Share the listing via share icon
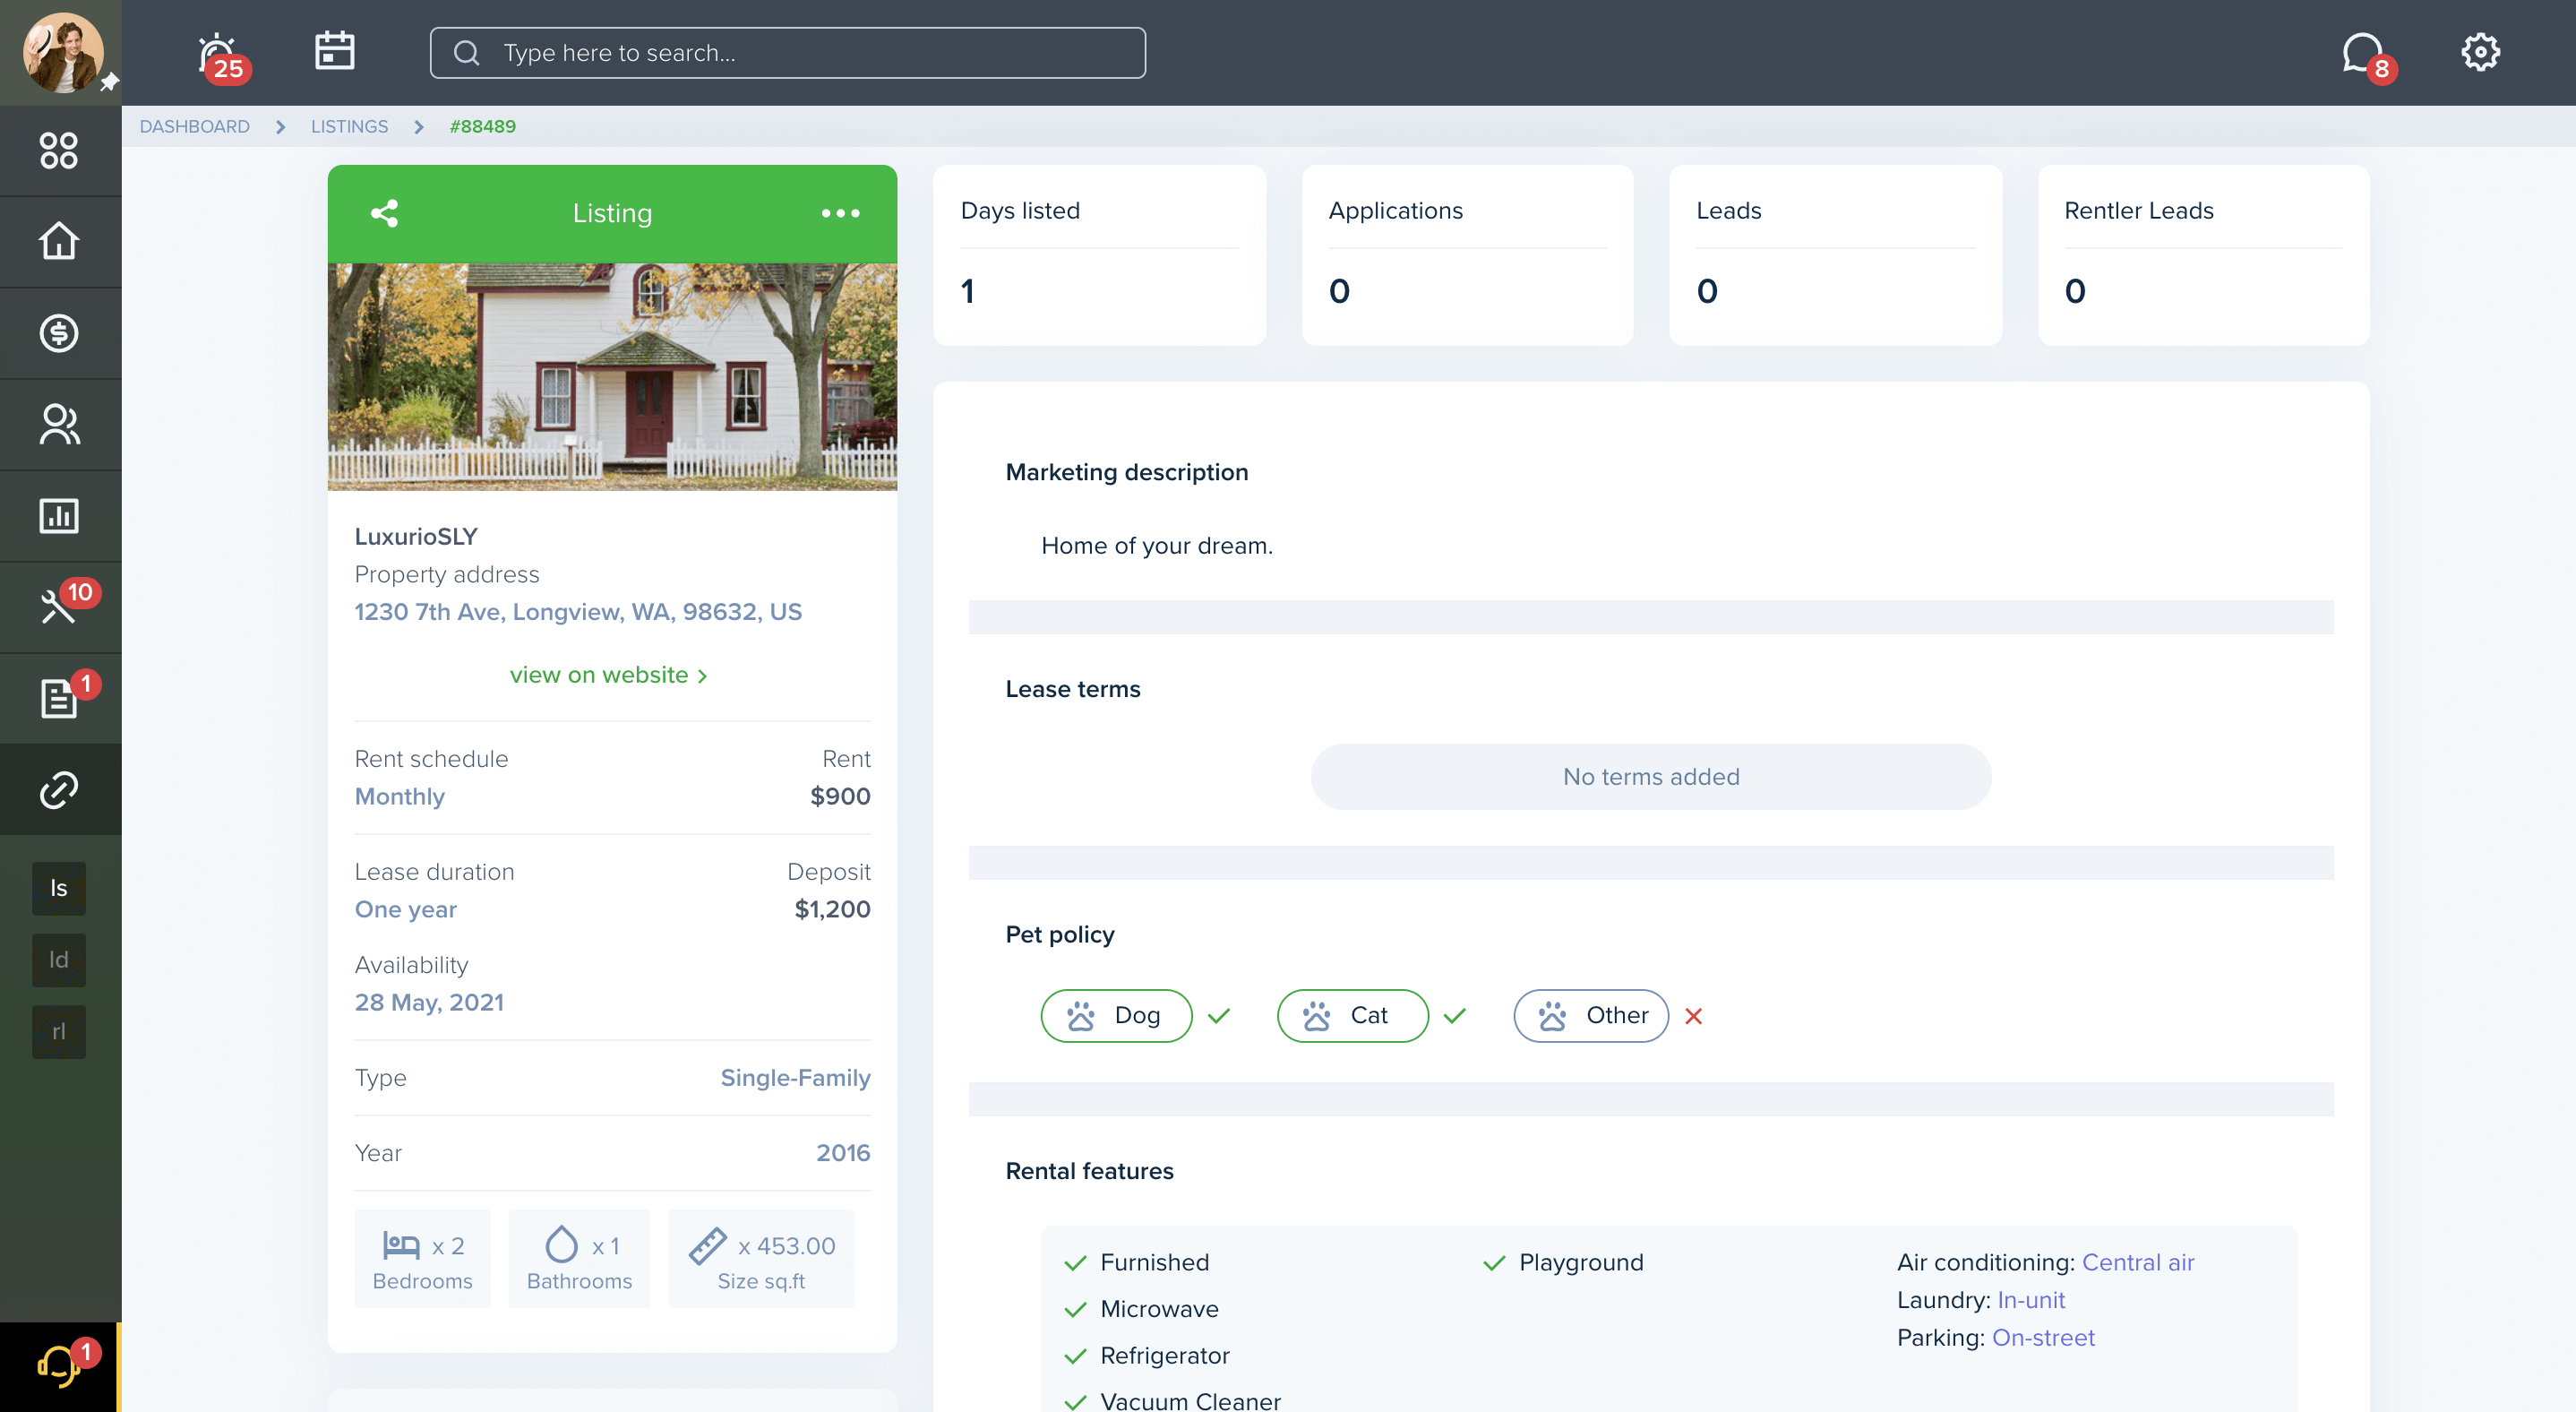2576x1412 pixels. (x=385, y=213)
